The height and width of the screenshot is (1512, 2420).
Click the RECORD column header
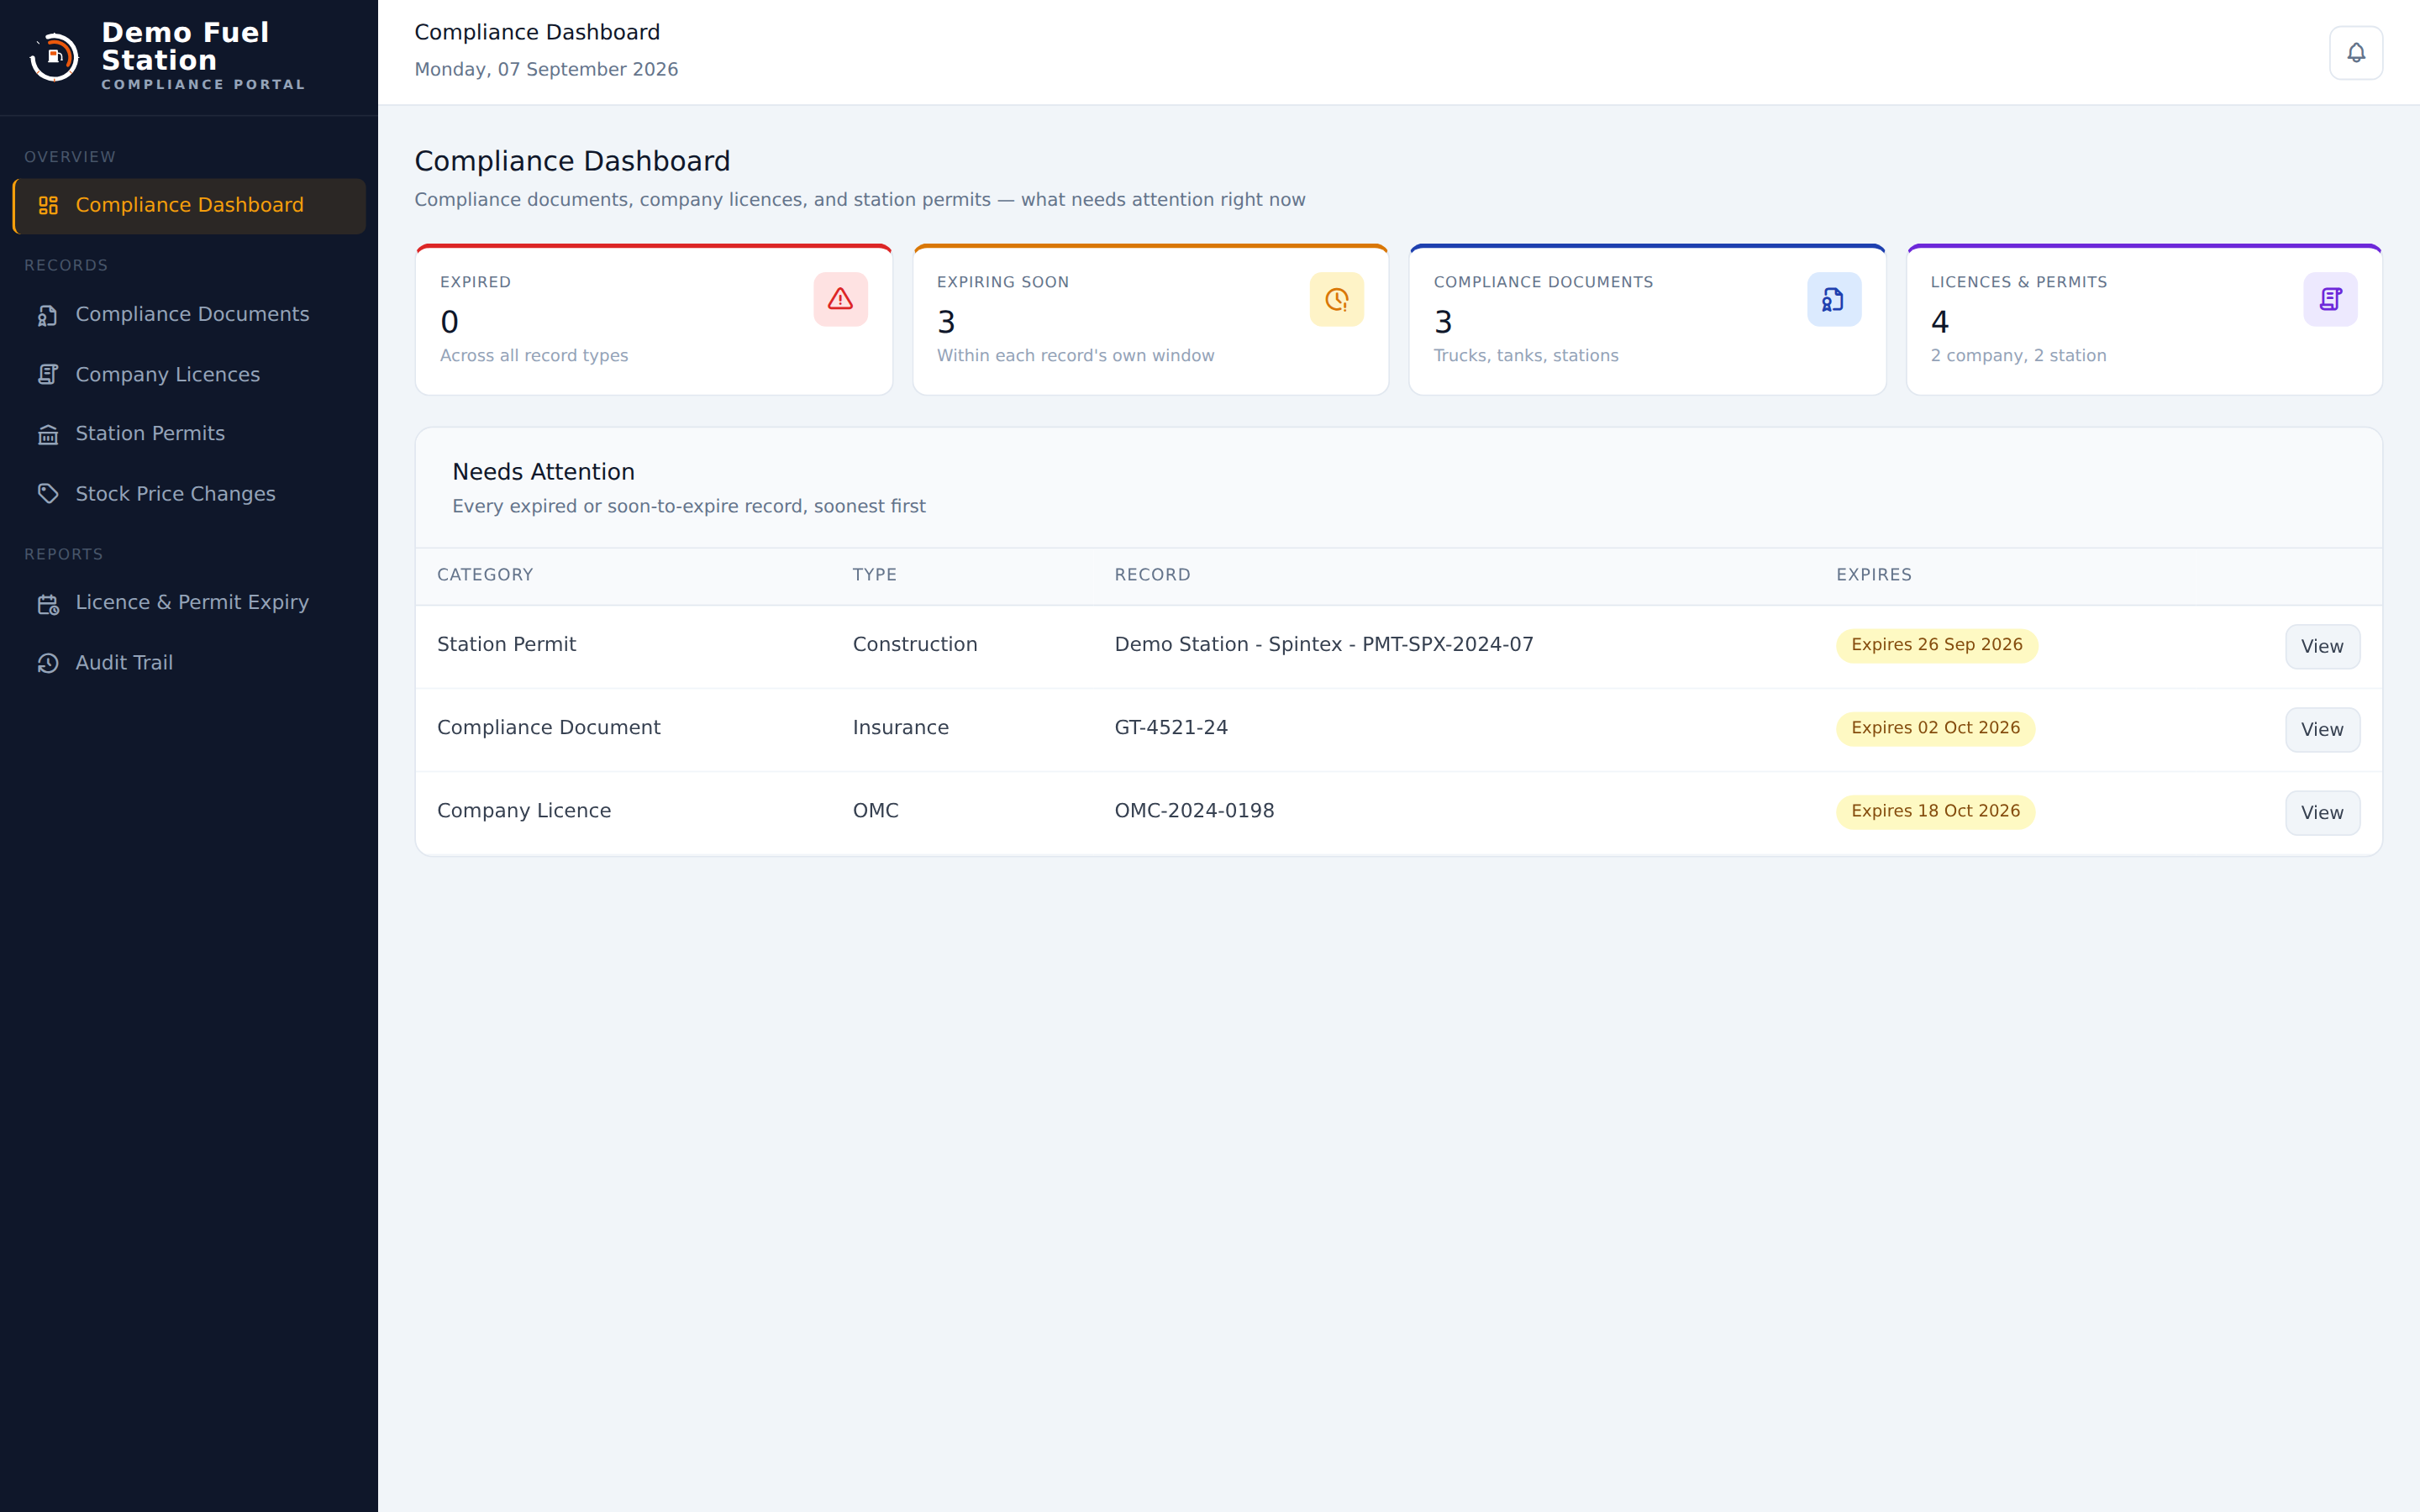[x=1152, y=575]
